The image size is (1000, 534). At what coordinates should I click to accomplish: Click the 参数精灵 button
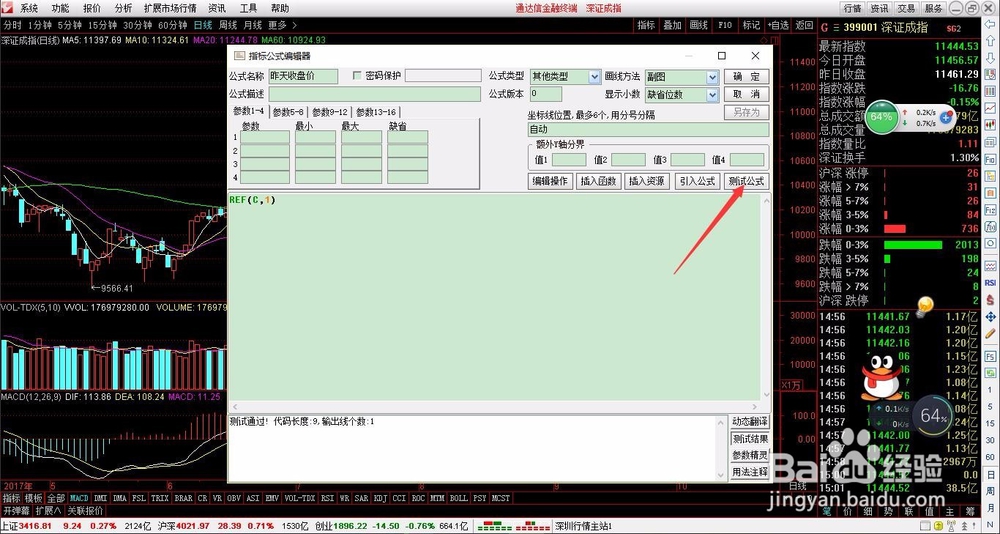click(750, 456)
